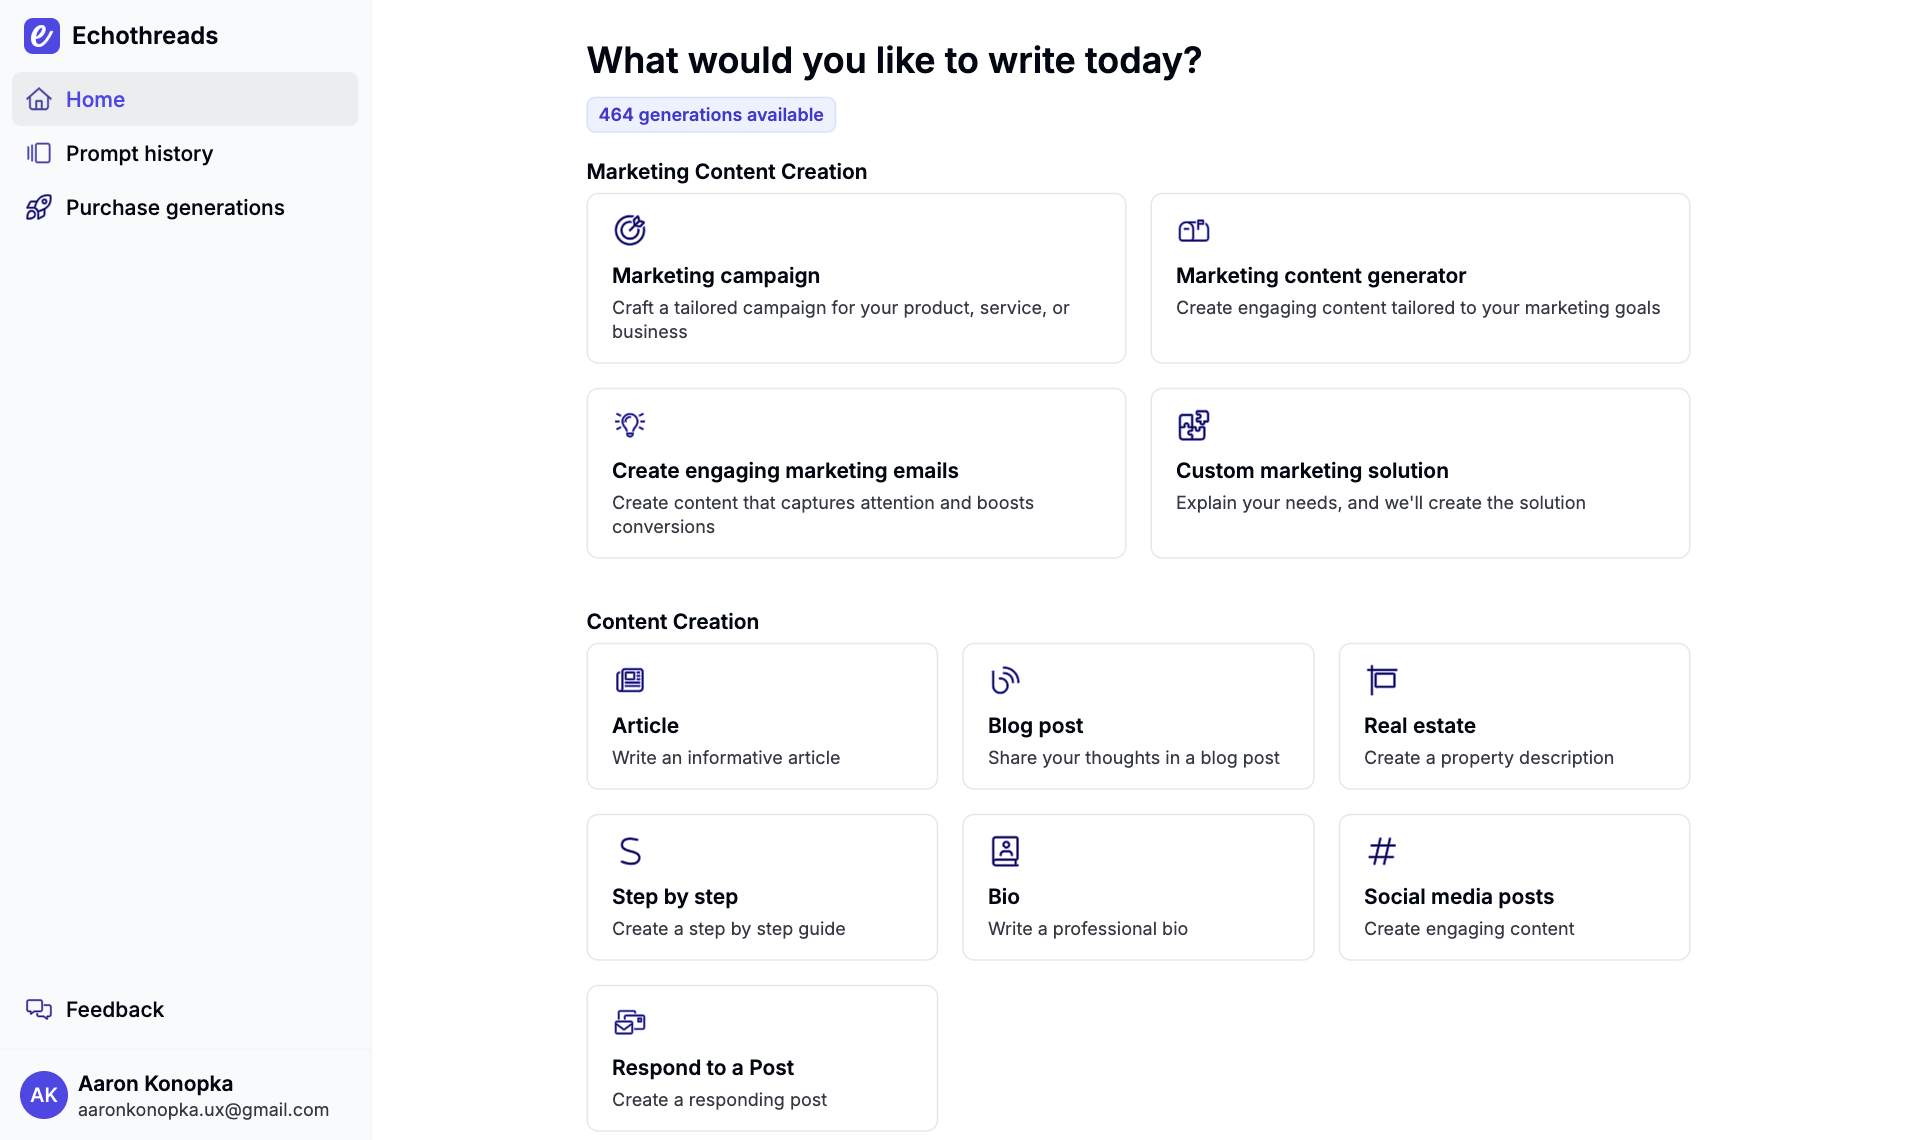Image resolution: width=1906 pixels, height=1140 pixels.
Task: Go to Purchase generations page
Action: [x=175, y=207]
